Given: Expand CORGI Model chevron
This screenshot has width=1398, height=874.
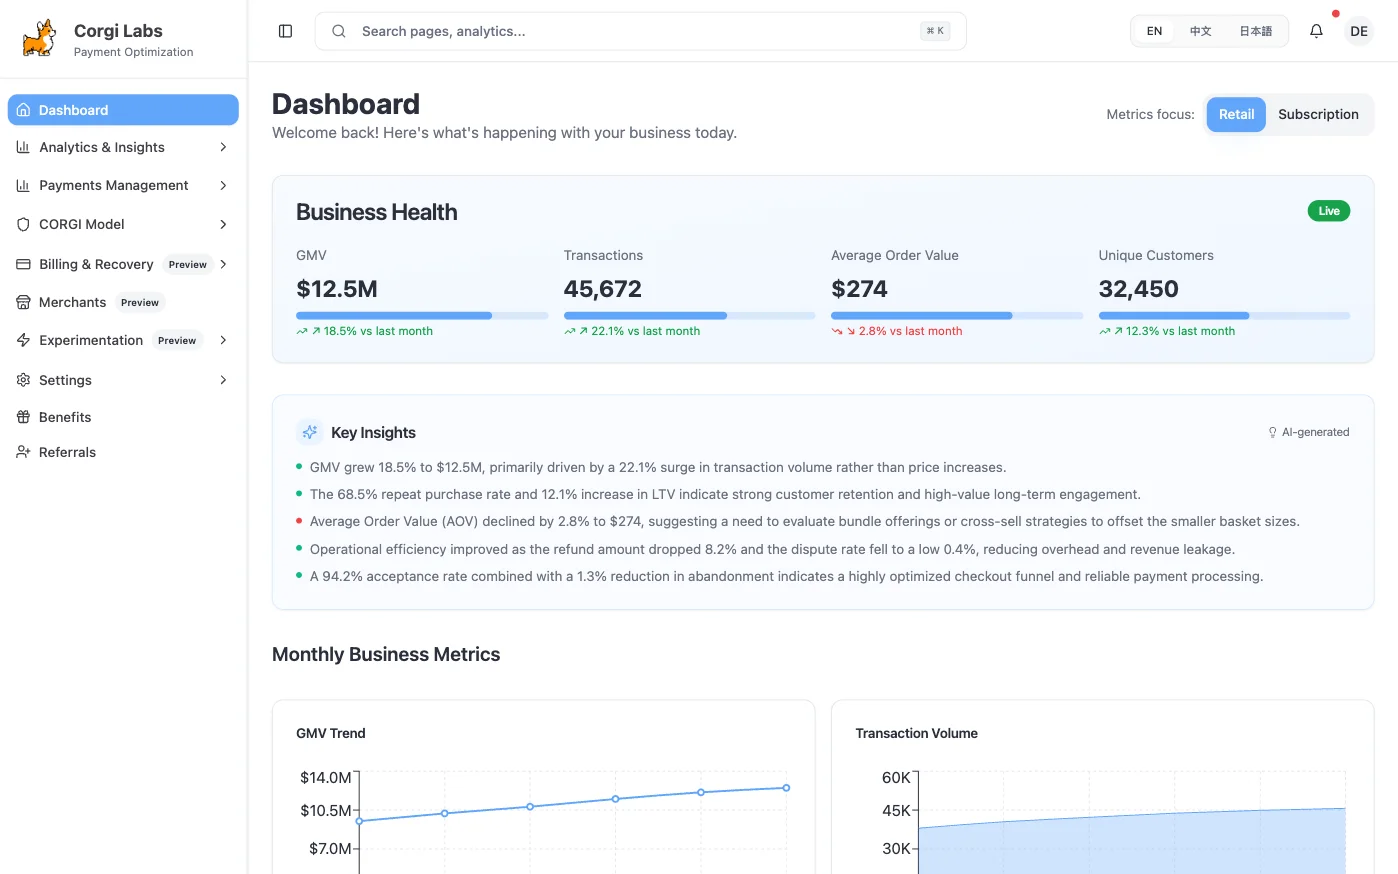Looking at the screenshot, I should click(x=223, y=224).
